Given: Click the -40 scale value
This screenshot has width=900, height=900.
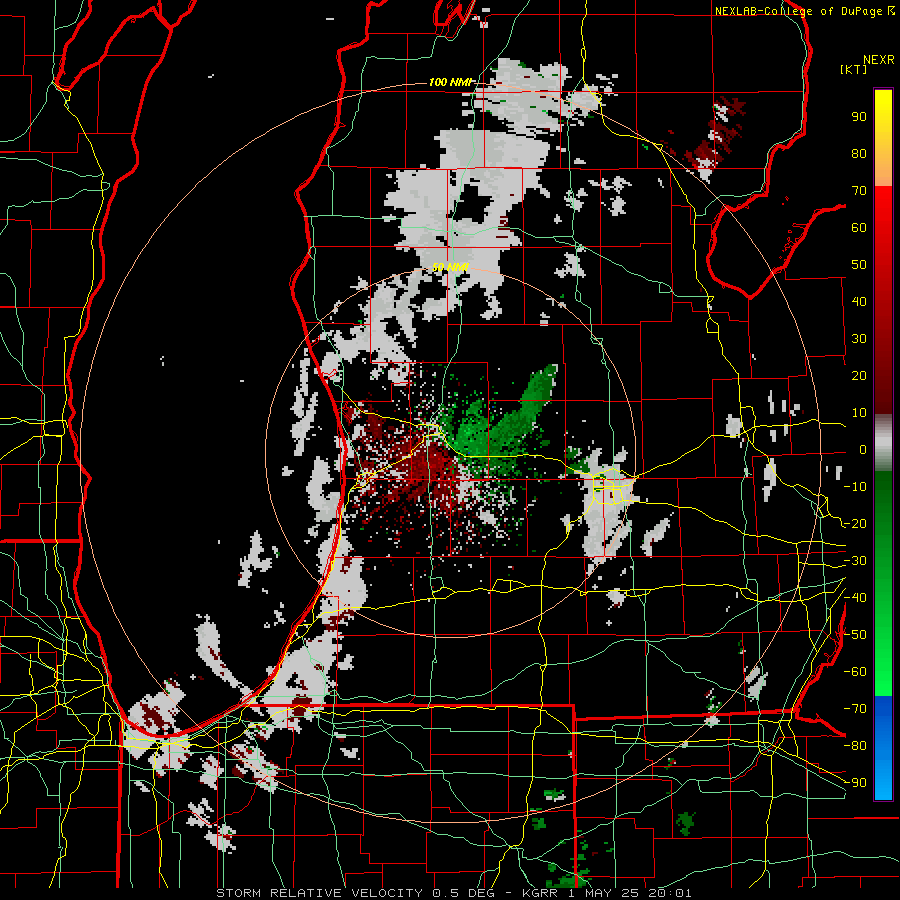Looking at the screenshot, I should point(855,598).
